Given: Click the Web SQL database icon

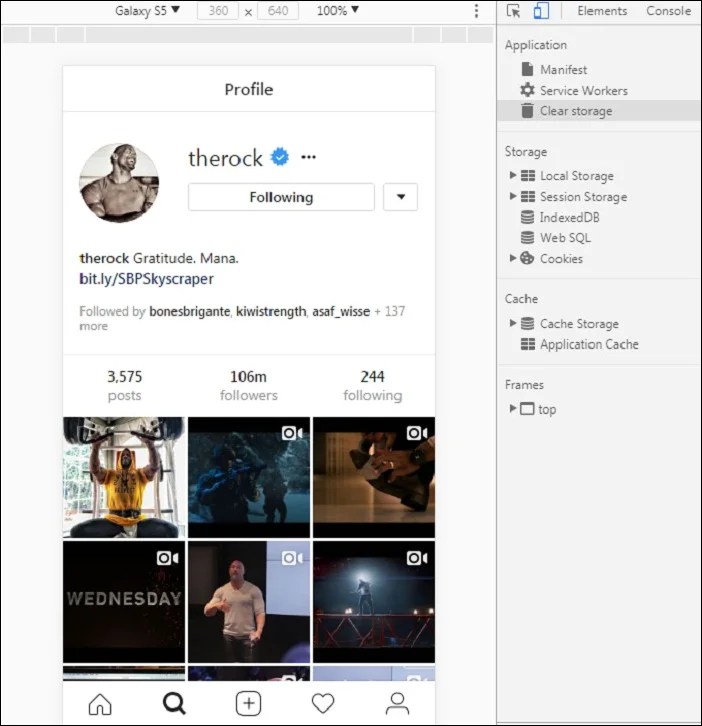Looking at the screenshot, I should [527, 237].
